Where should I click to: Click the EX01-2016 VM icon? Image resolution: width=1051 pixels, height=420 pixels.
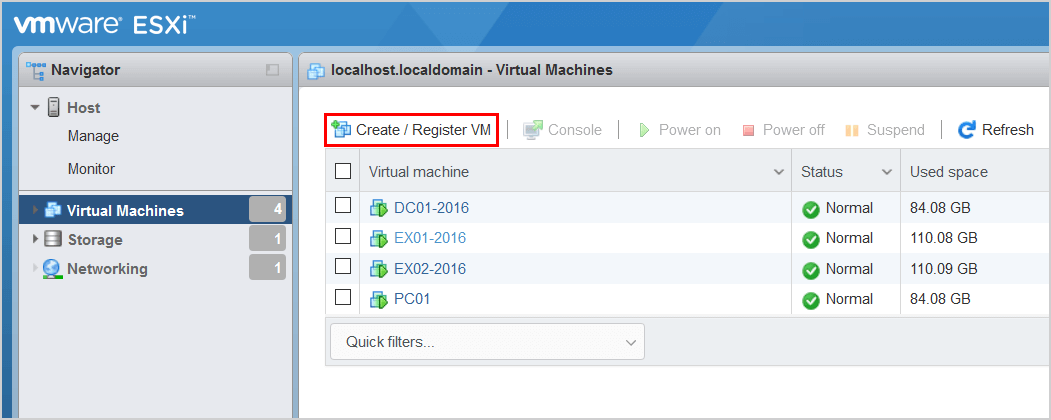(x=379, y=239)
